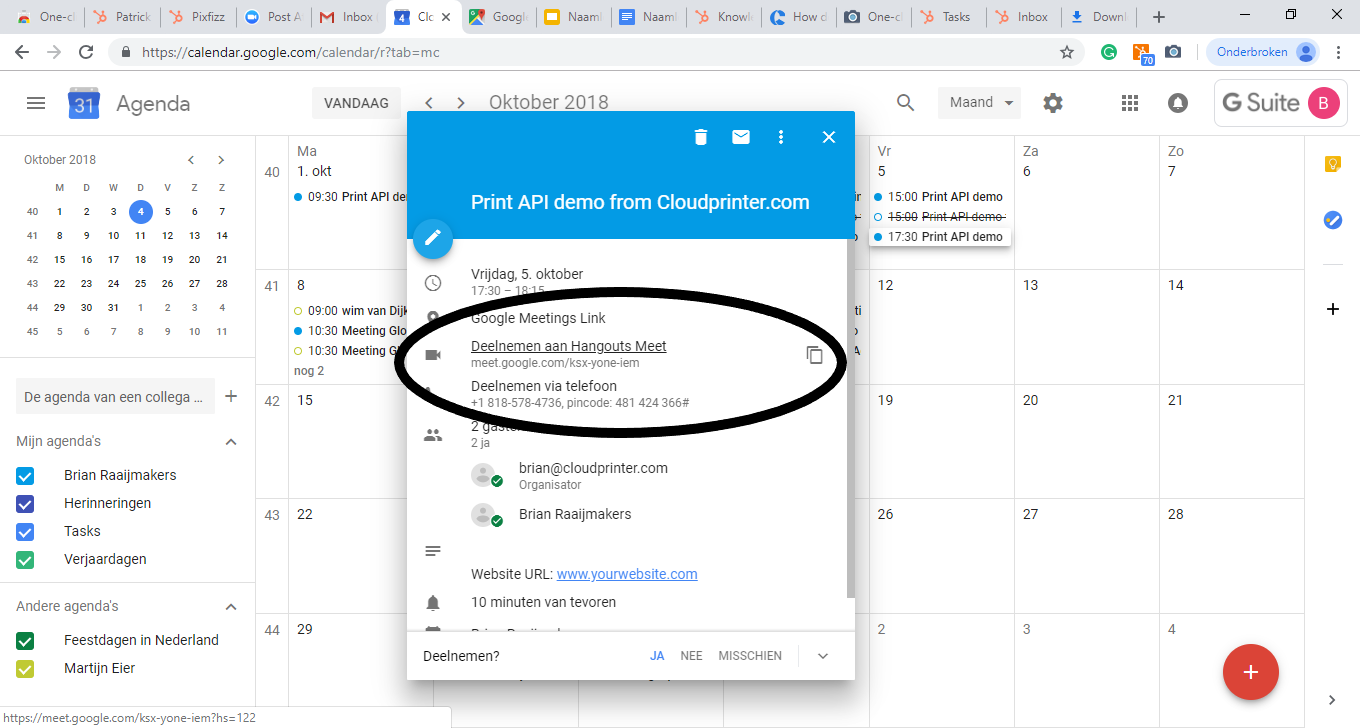The image size is (1360, 728).
Task: Add colleague's calendar plus icon
Action: click(x=231, y=396)
